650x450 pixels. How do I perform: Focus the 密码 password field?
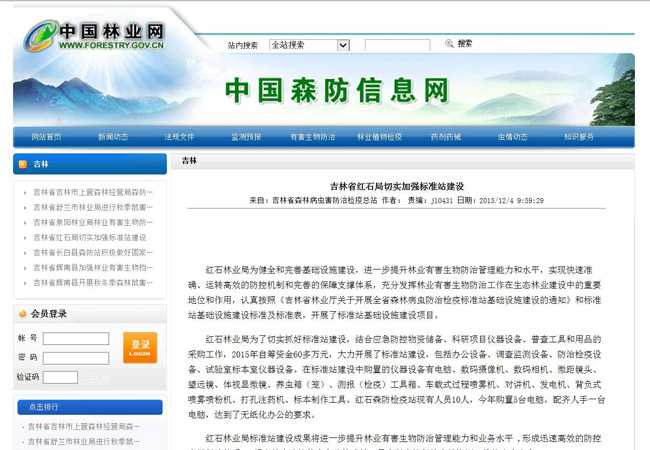pos(76,358)
